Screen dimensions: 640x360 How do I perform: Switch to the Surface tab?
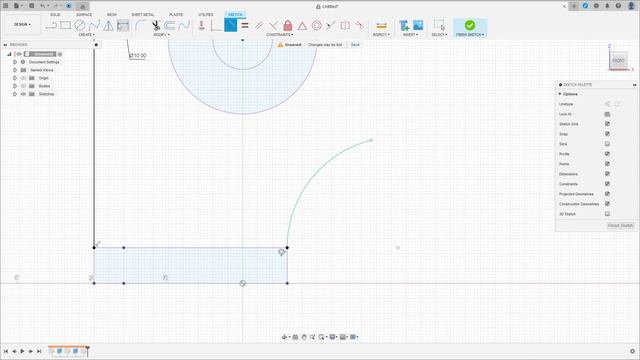(84, 15)
